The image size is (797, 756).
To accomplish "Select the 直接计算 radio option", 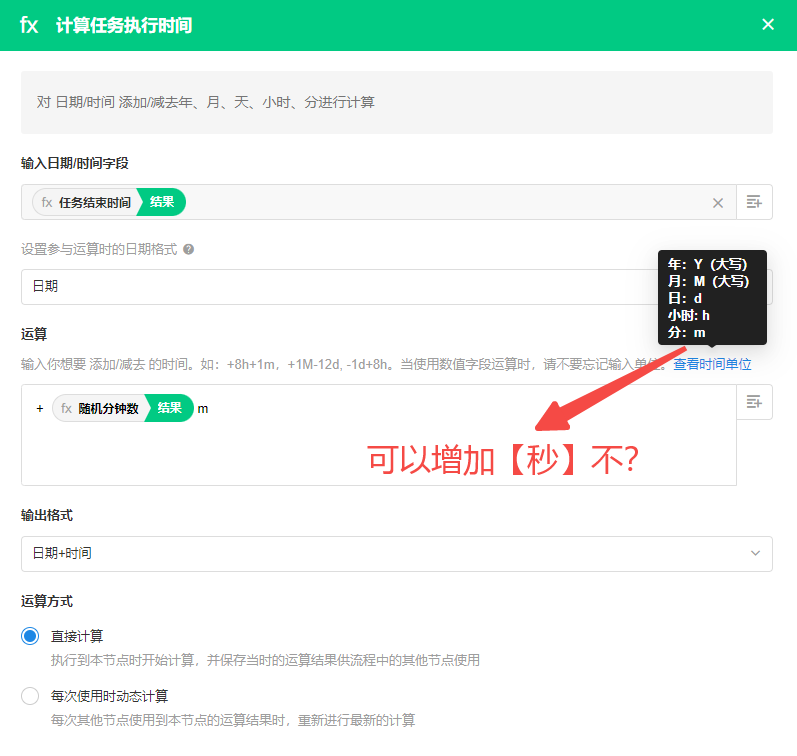I will tap(30, 637).
